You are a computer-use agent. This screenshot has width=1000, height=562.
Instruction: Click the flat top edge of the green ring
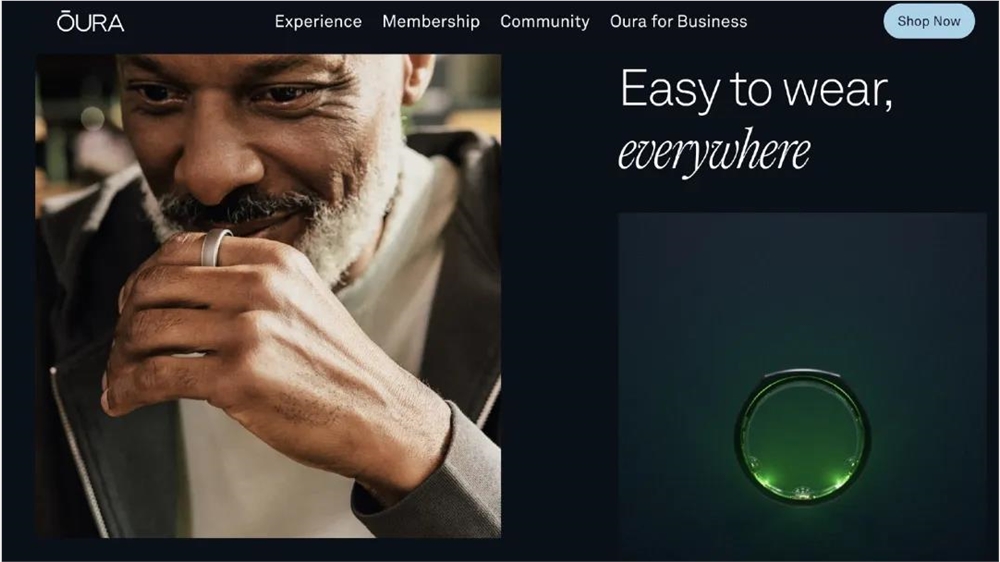[x=802, y=373]
